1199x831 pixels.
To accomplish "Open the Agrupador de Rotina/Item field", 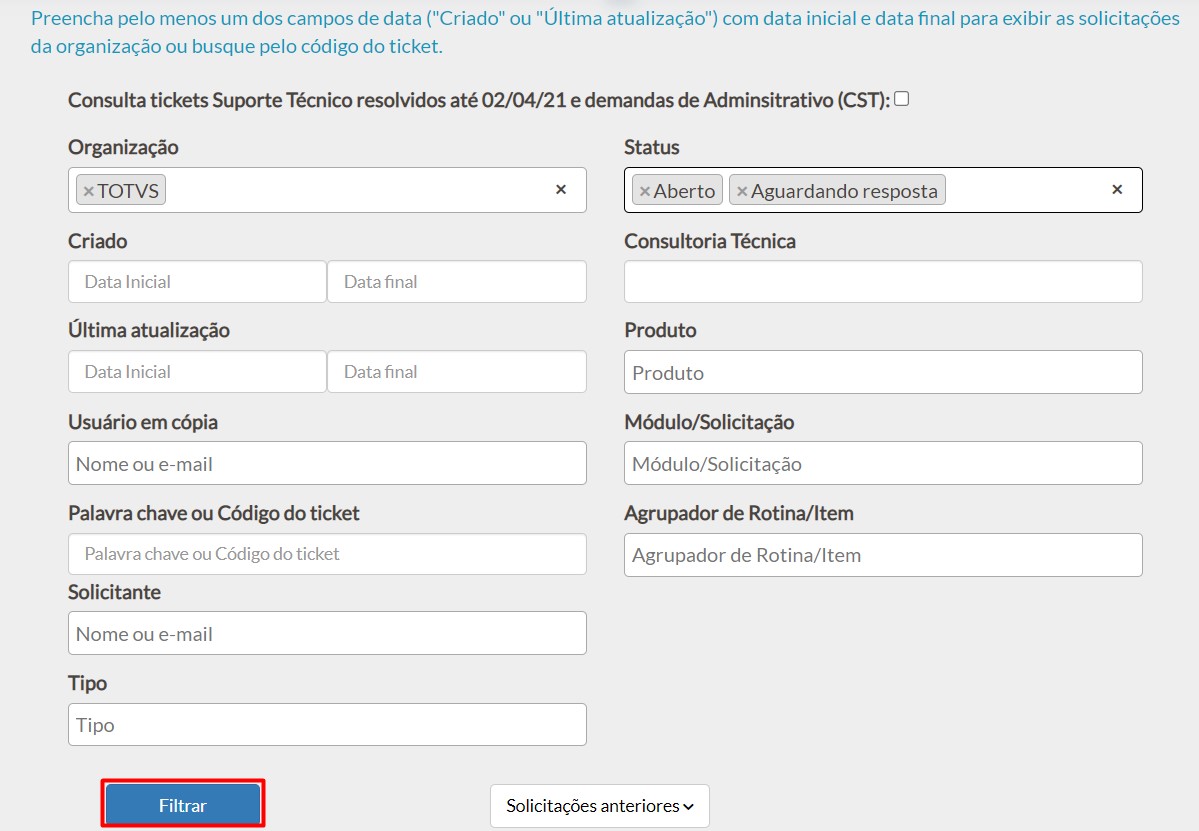I will coord(883,555).
